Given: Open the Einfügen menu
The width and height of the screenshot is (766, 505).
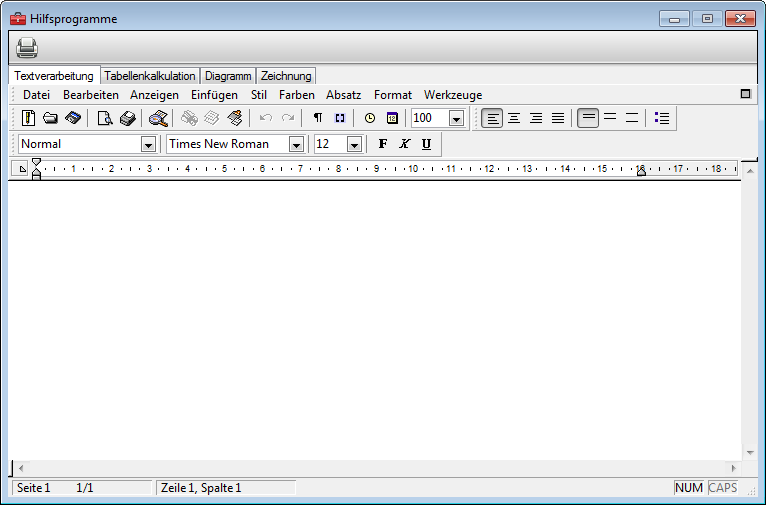Looking at the screenshot, I should coord(214,95).
